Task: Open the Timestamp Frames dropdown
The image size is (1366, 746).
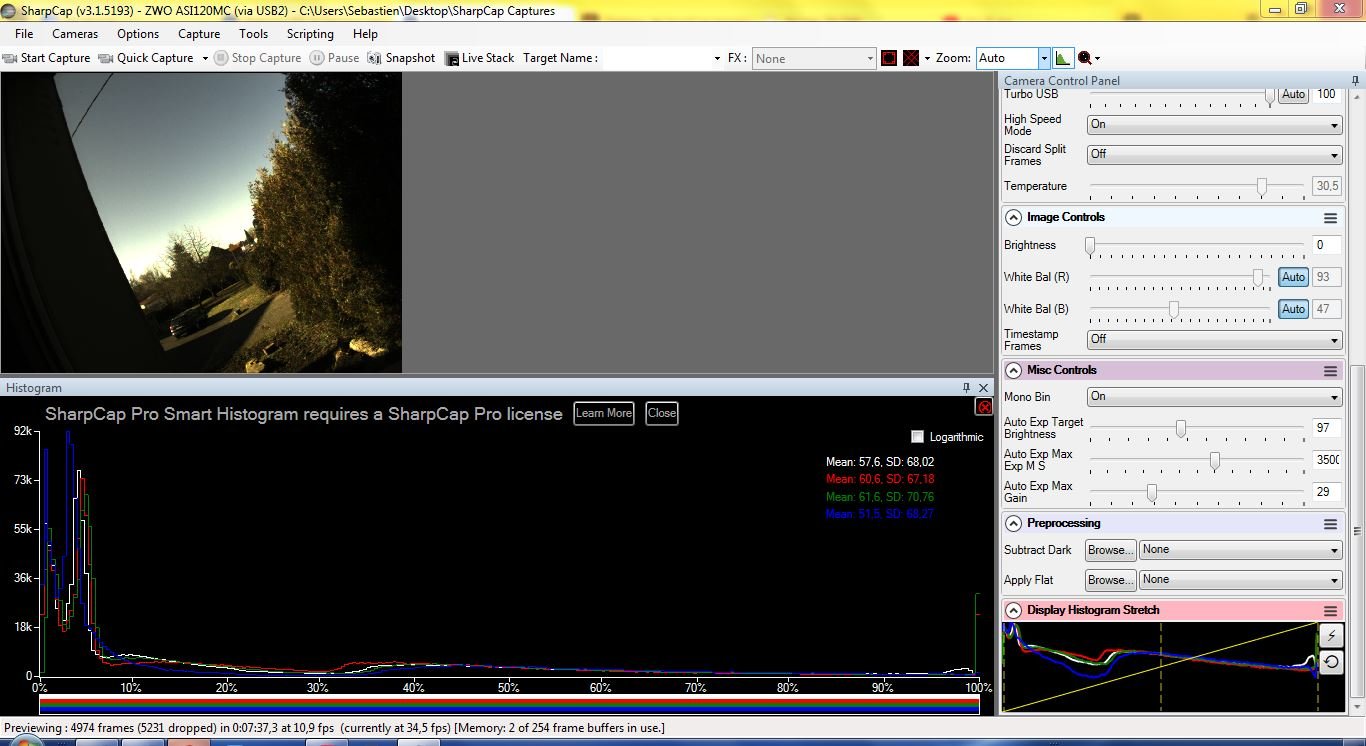Action: [x=1214, y=340]
